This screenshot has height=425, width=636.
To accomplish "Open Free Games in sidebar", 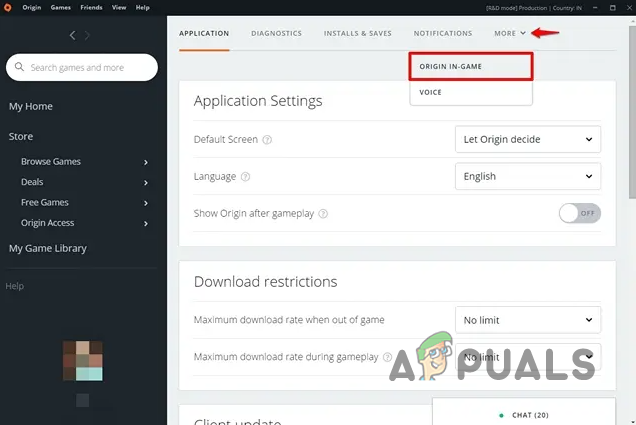I will [45, 202].
